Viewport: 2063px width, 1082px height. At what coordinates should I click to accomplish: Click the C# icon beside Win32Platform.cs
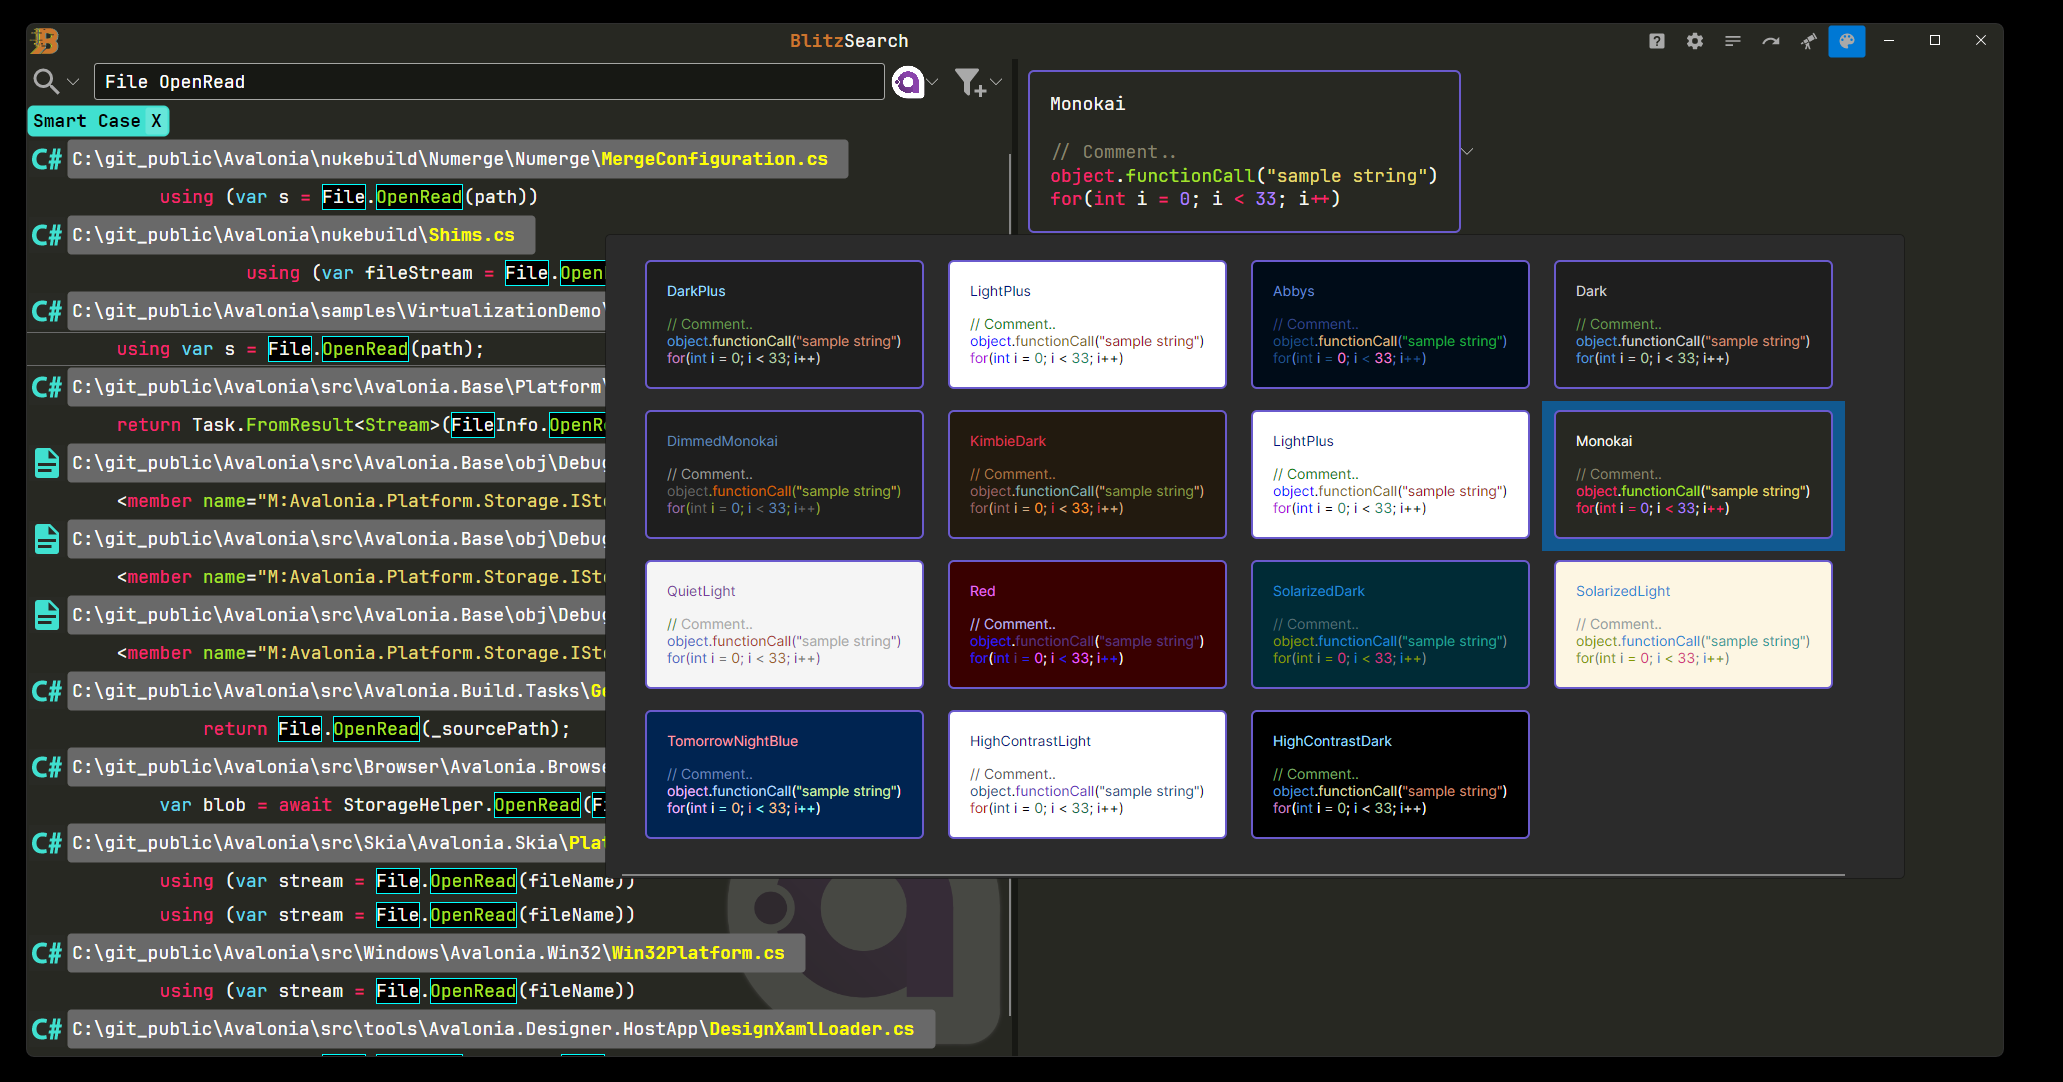pos(47,953)
